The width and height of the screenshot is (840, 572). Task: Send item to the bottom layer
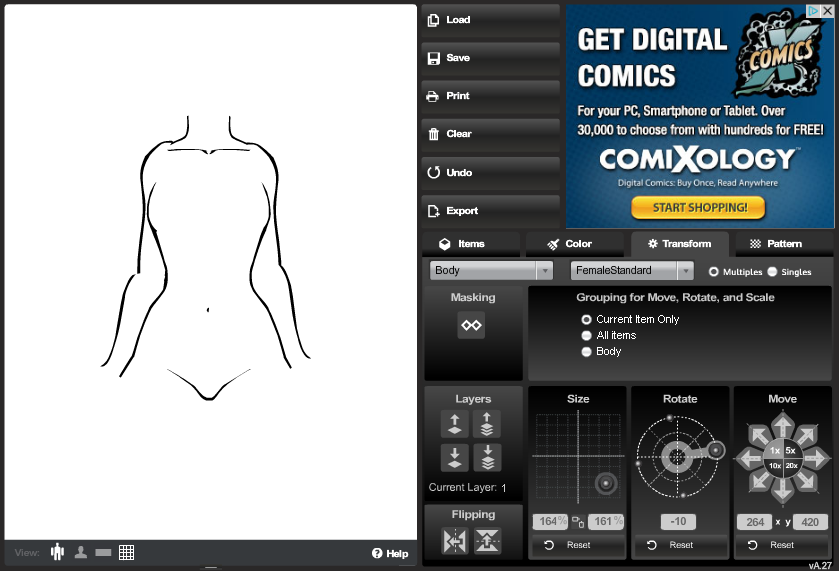click(487, 457)
